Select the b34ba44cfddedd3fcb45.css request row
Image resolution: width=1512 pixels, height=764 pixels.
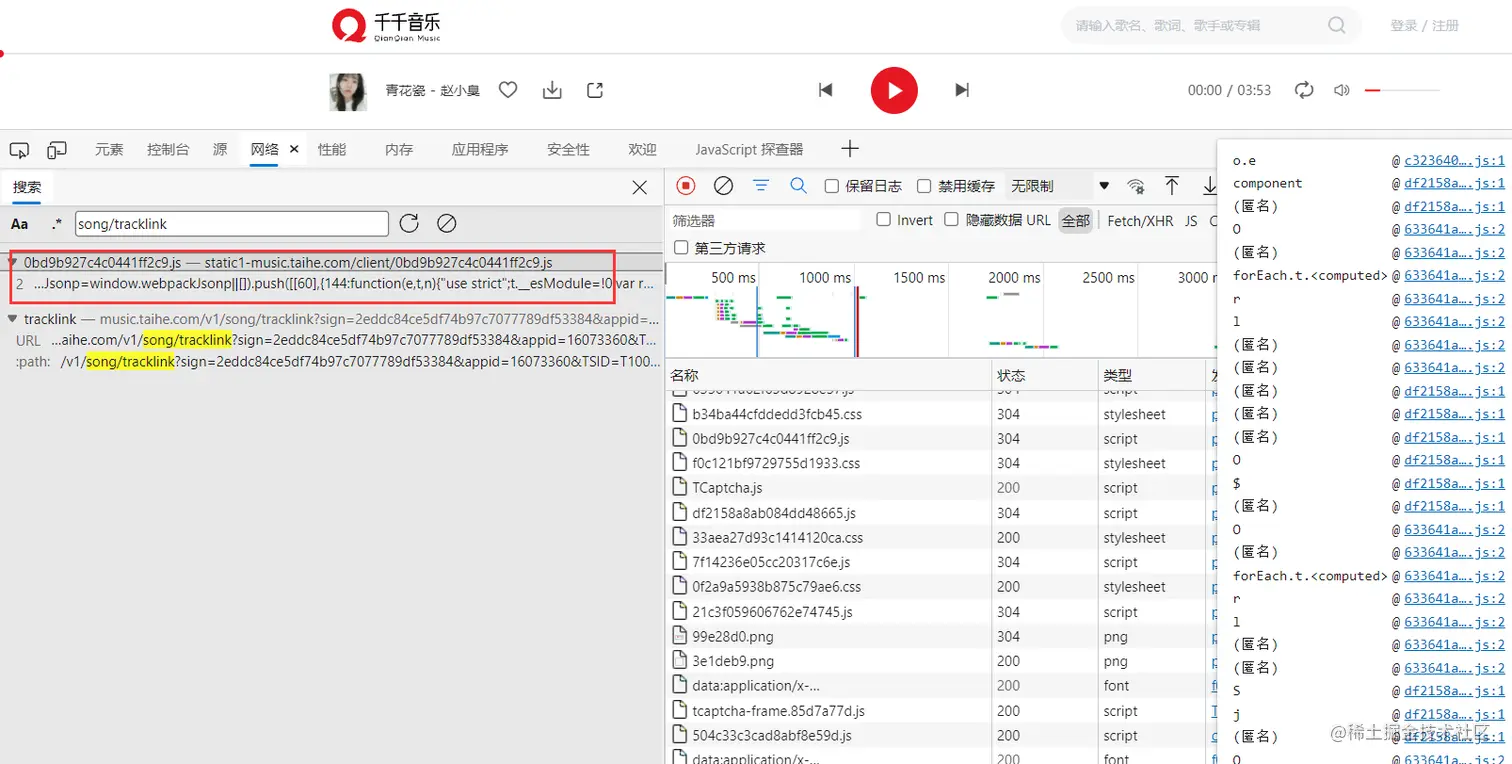click(x=940, y=414)
